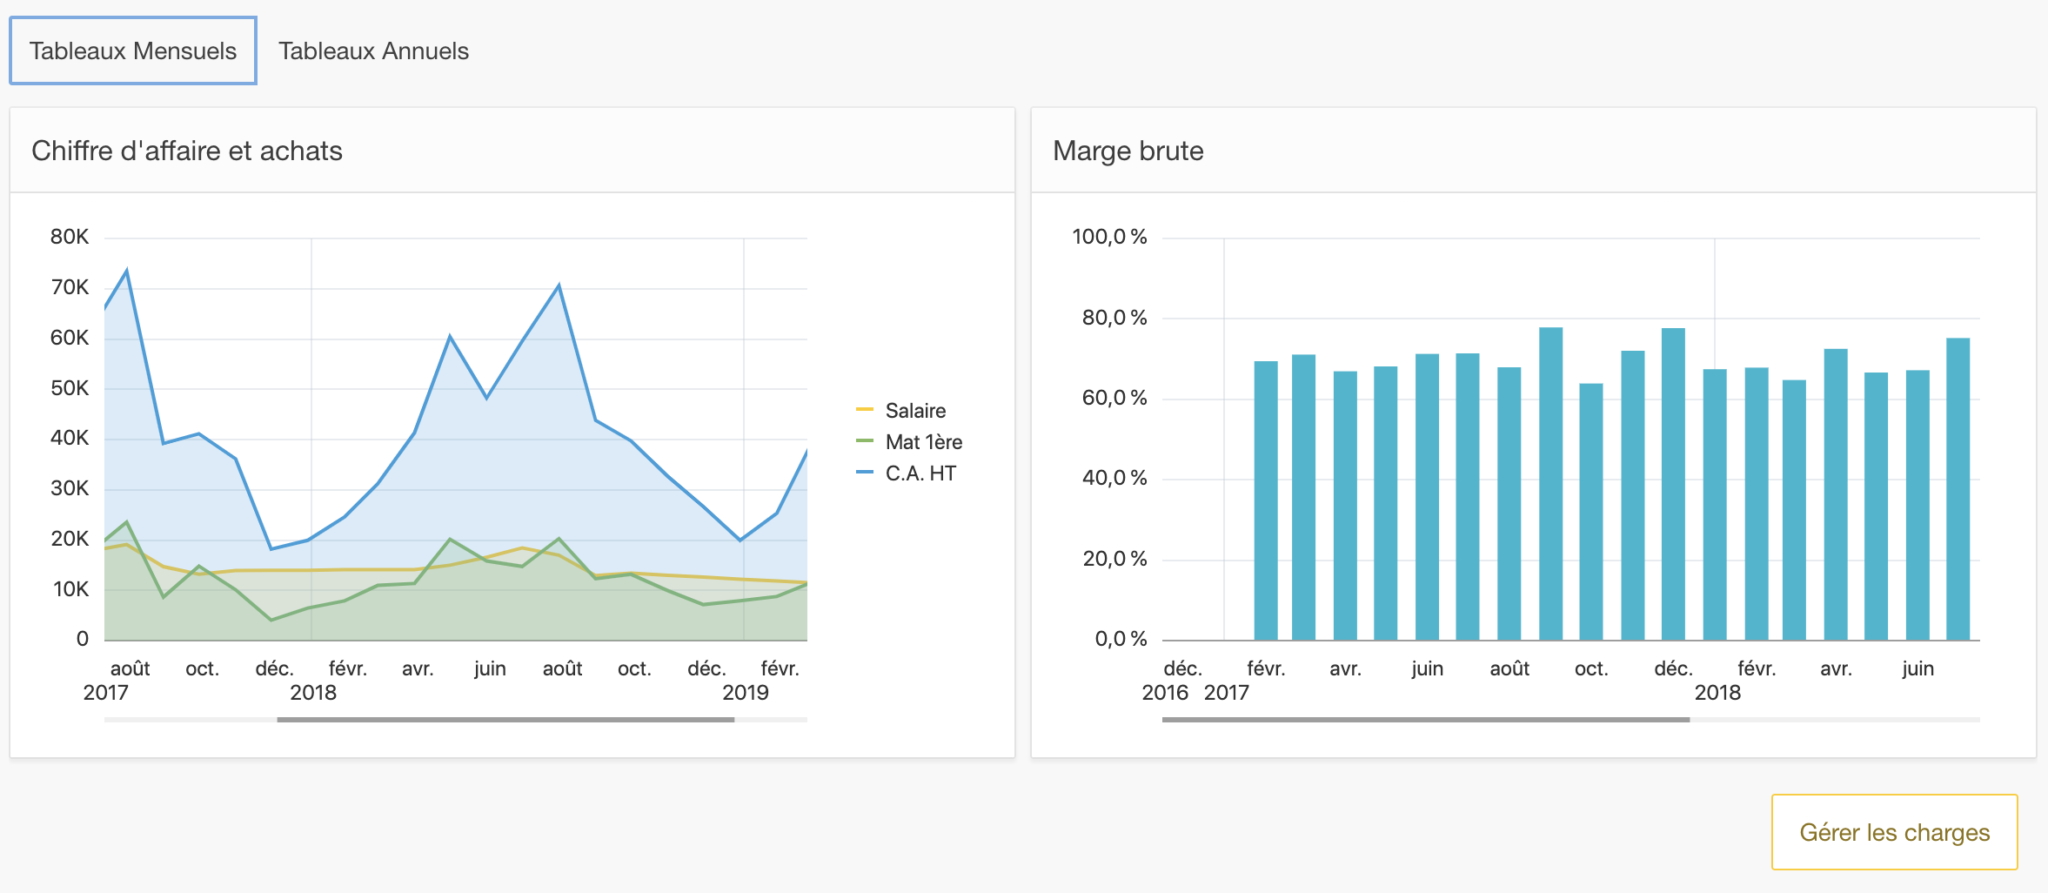Click the scrollbar thumb under Marge brute chart
This screenshot has width=2048, height=893.
(x=1425, y=719)
